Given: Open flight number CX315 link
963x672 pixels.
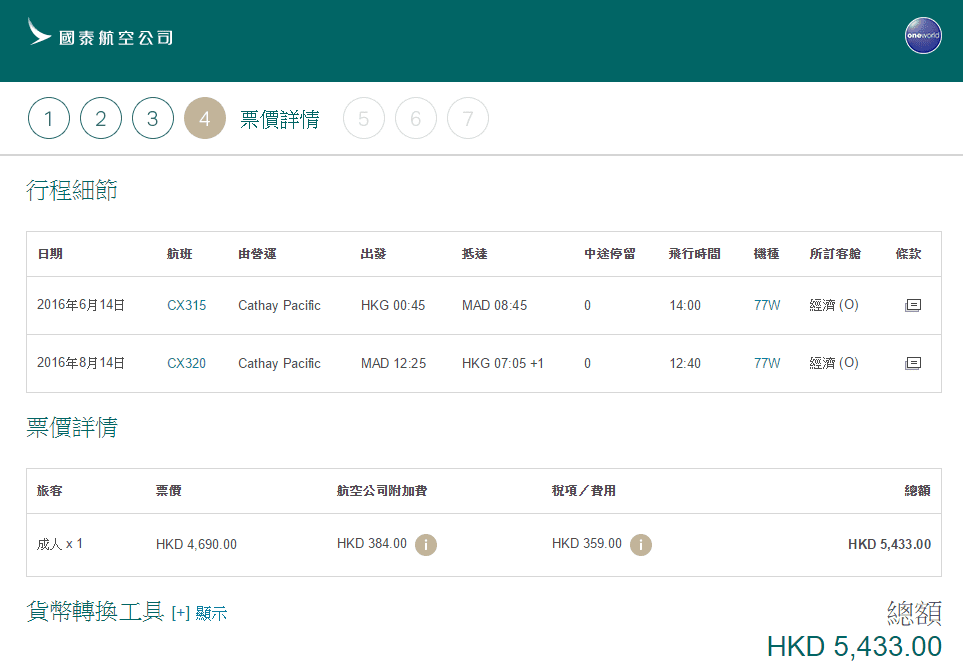Looking at the screenshot, I should click(186, 305).
